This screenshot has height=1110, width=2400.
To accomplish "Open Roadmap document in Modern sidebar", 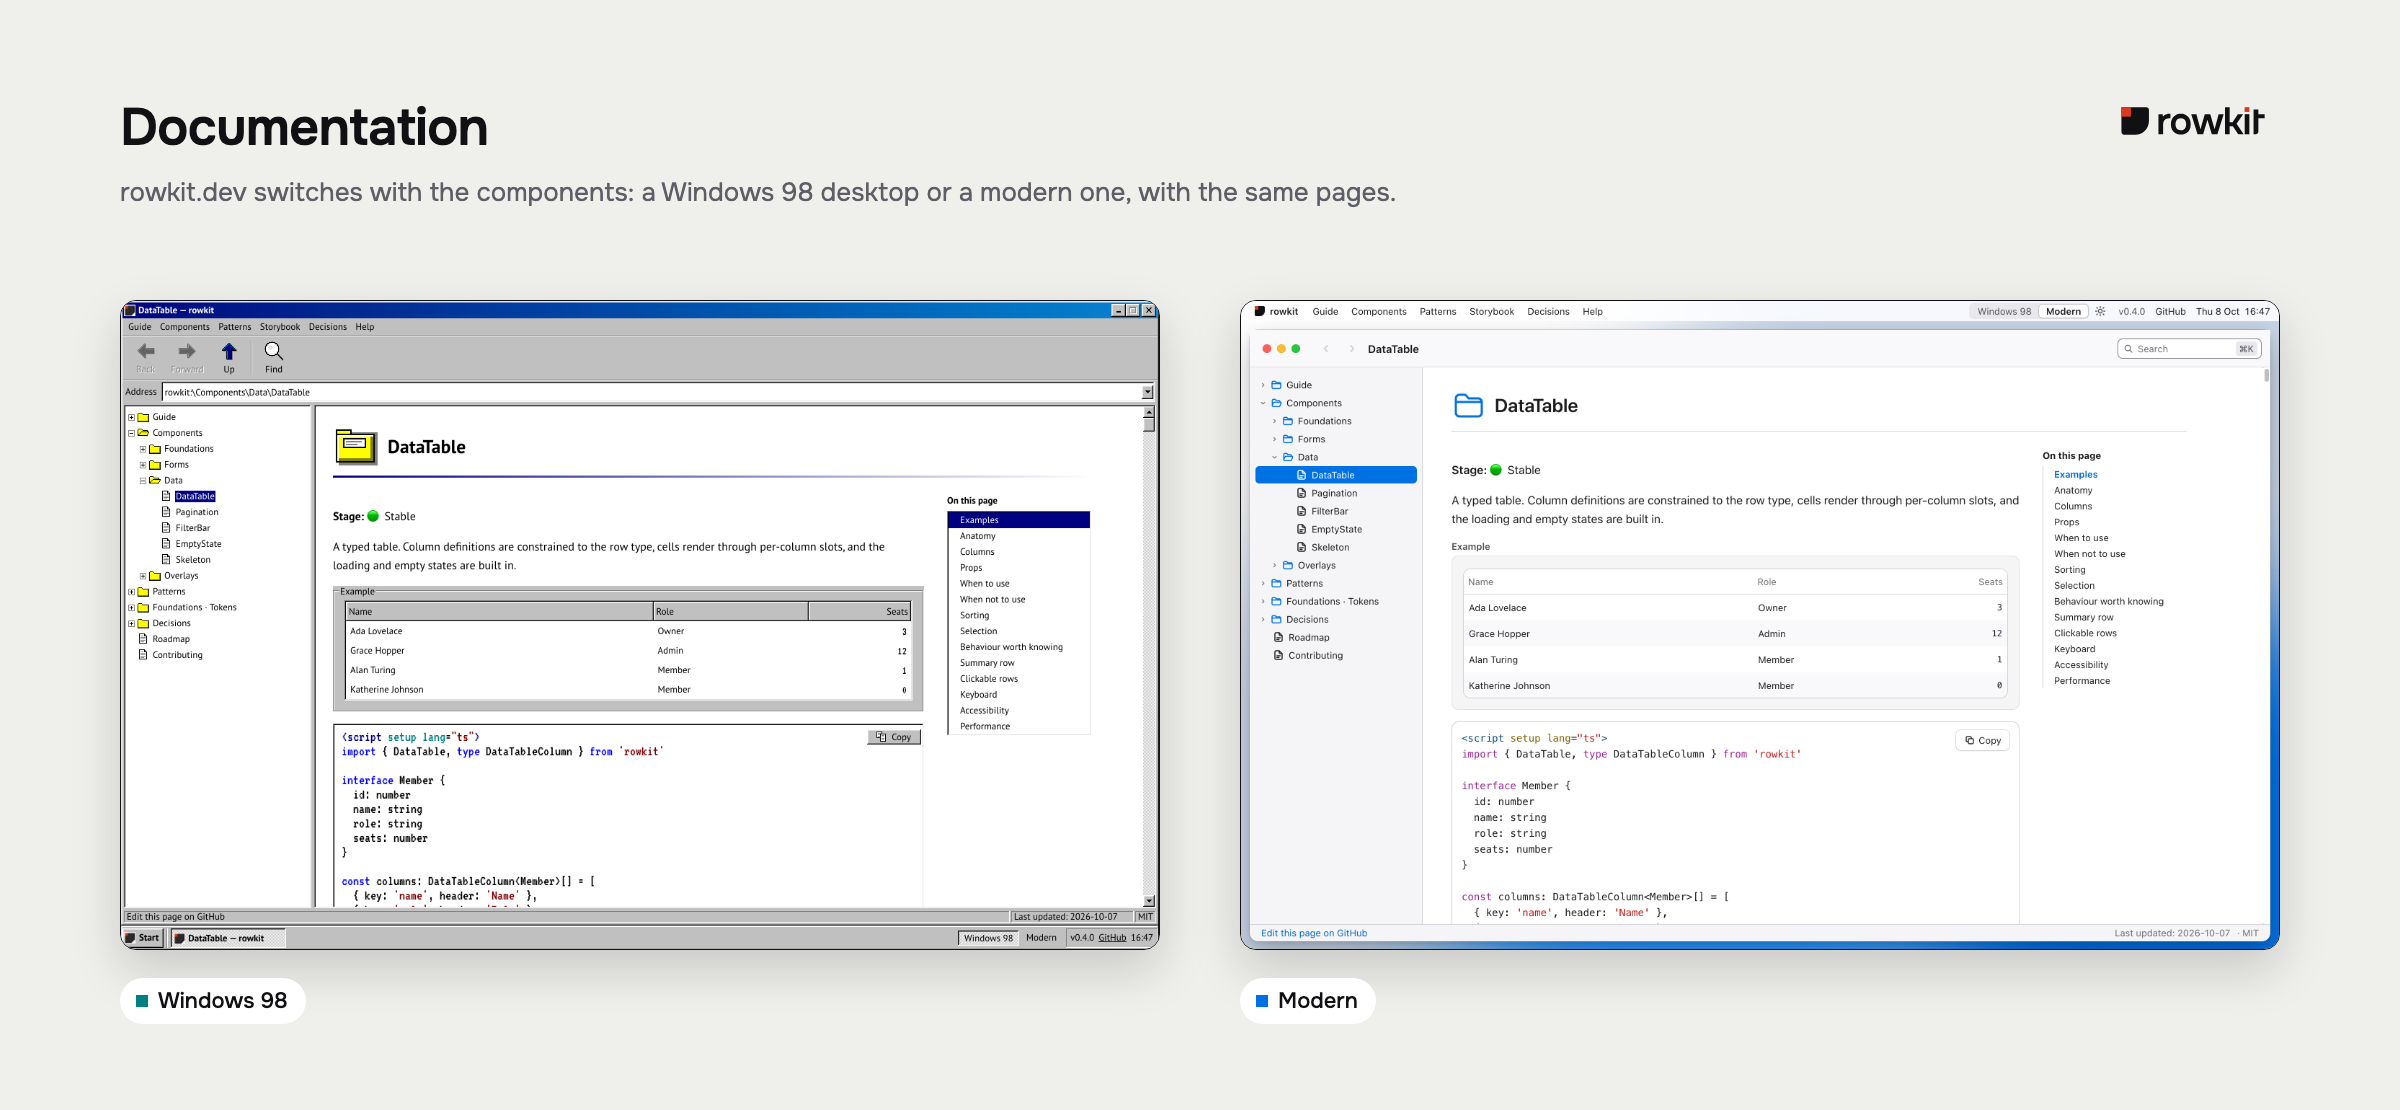I will pyautogui.click(x=1308, y=638).
